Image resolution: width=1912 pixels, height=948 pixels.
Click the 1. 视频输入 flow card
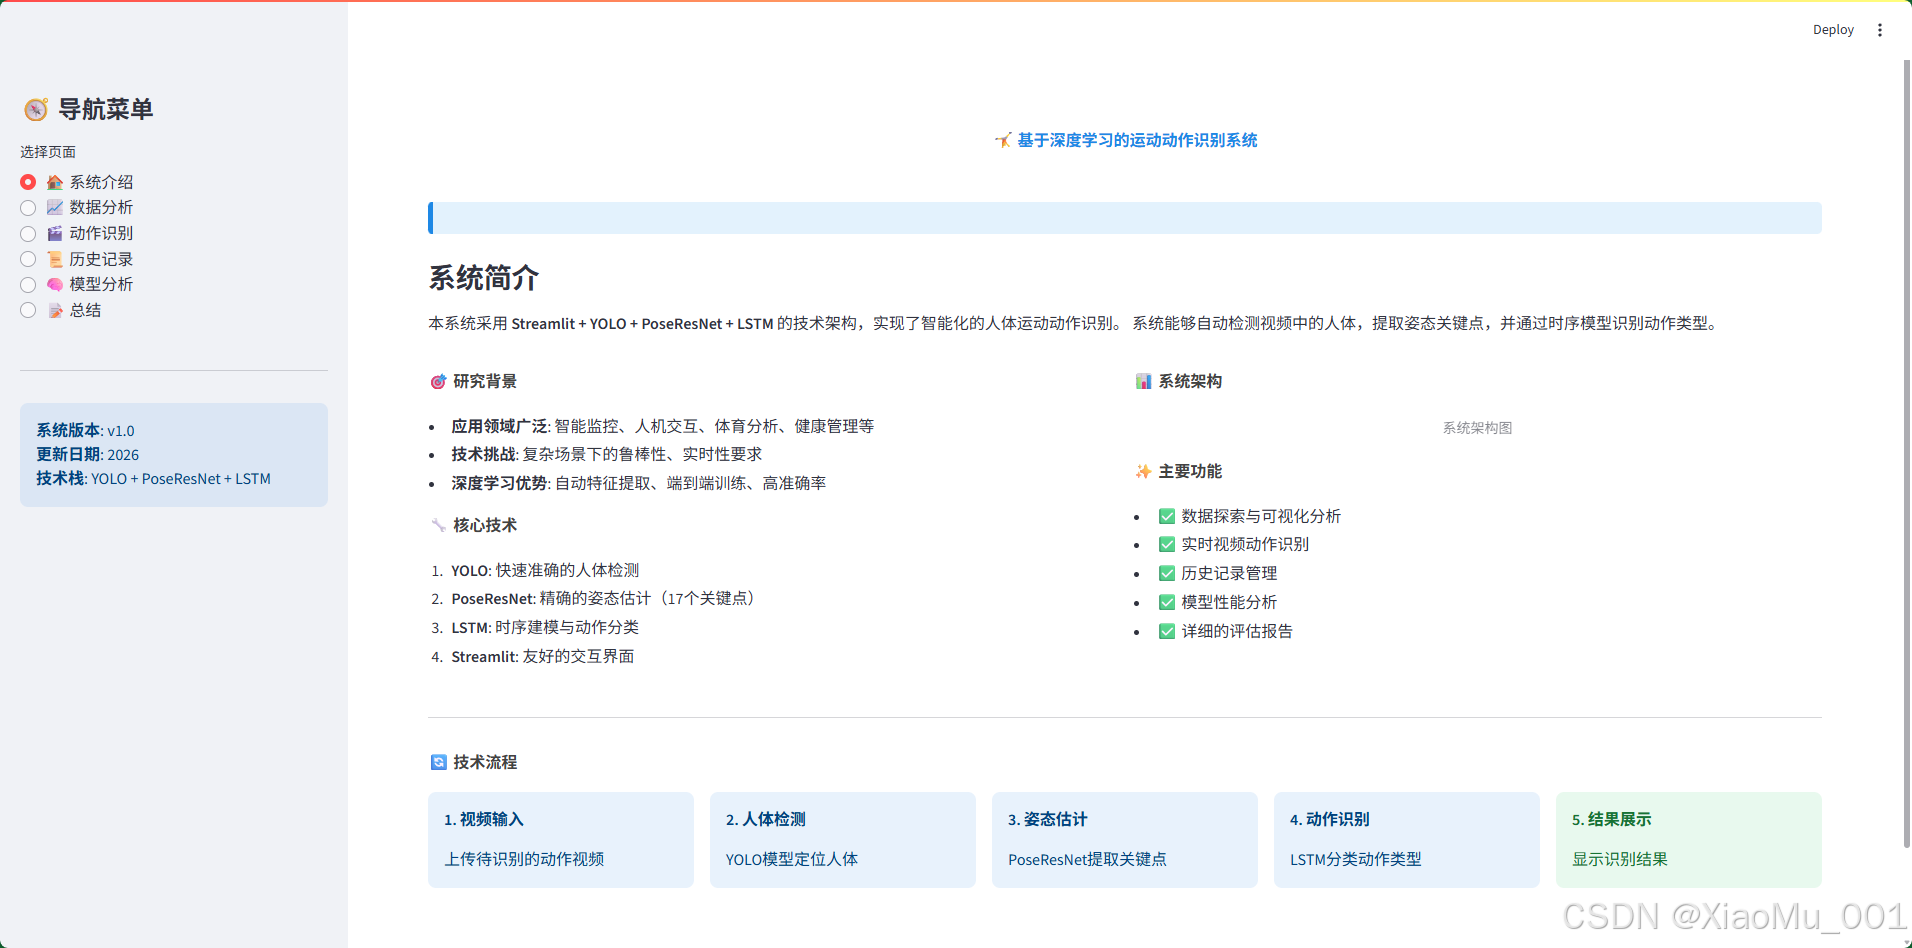pos(561,840)
